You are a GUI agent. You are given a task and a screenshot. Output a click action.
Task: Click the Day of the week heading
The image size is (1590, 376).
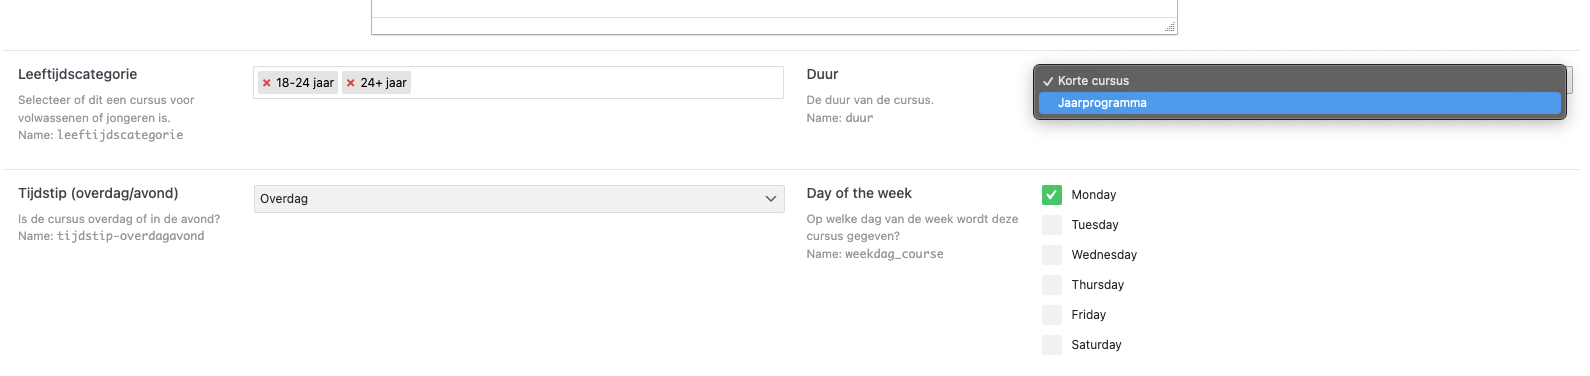[x=859, y=193]
